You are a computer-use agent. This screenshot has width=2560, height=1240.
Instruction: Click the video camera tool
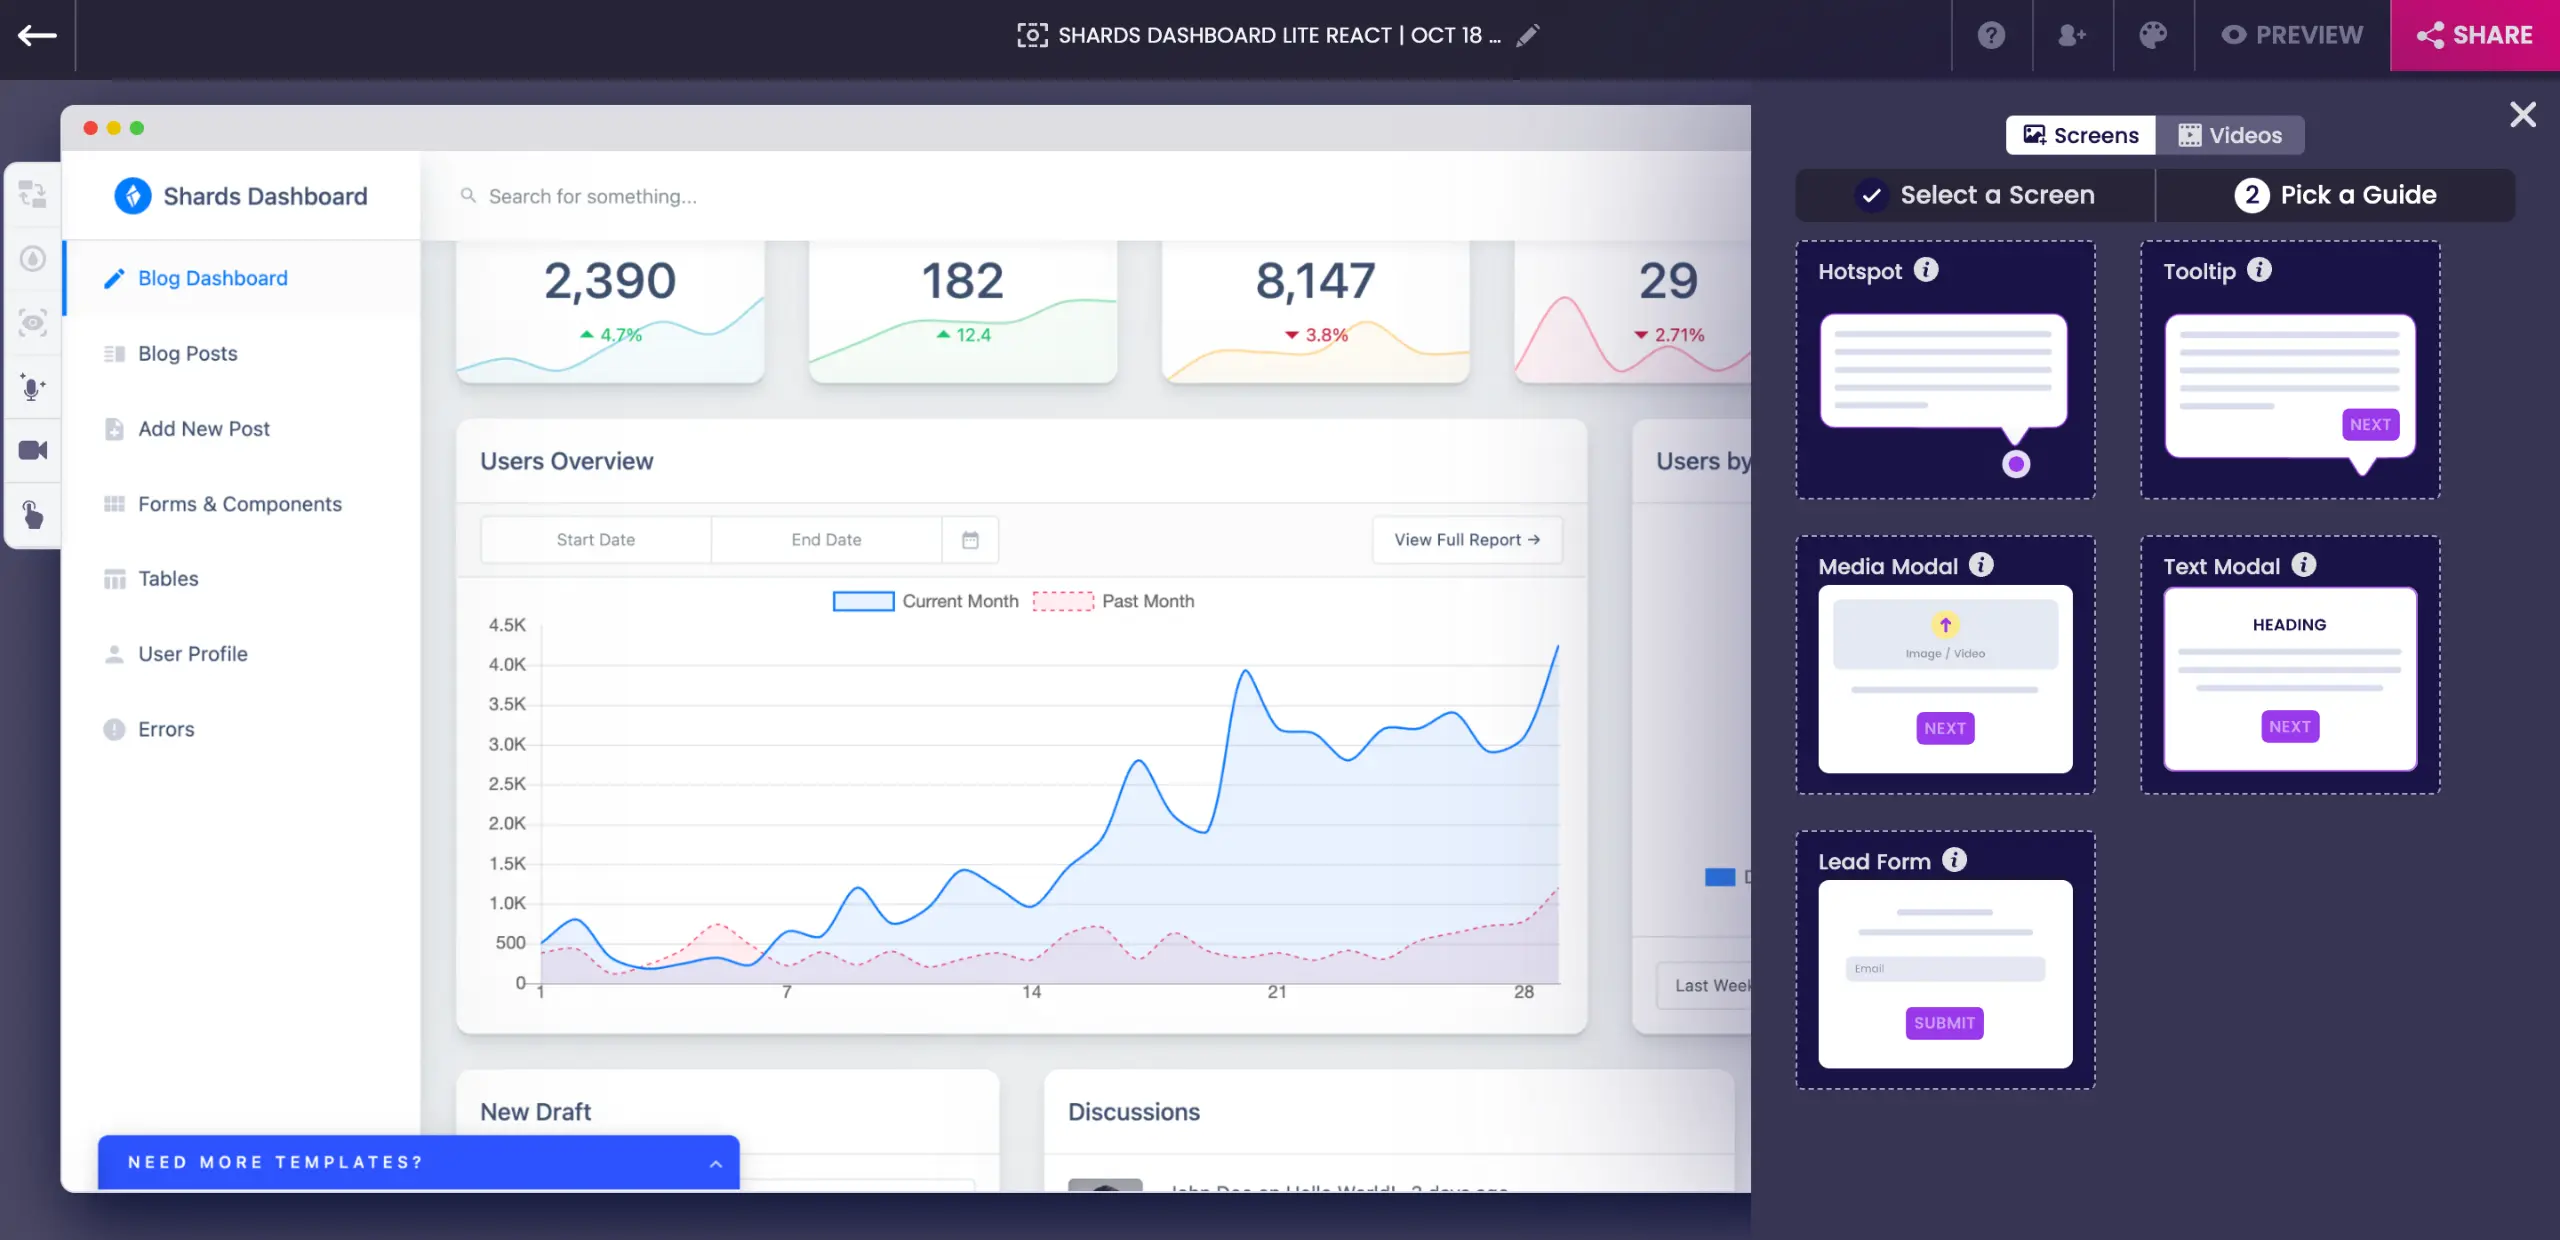(x=33, y=451)
